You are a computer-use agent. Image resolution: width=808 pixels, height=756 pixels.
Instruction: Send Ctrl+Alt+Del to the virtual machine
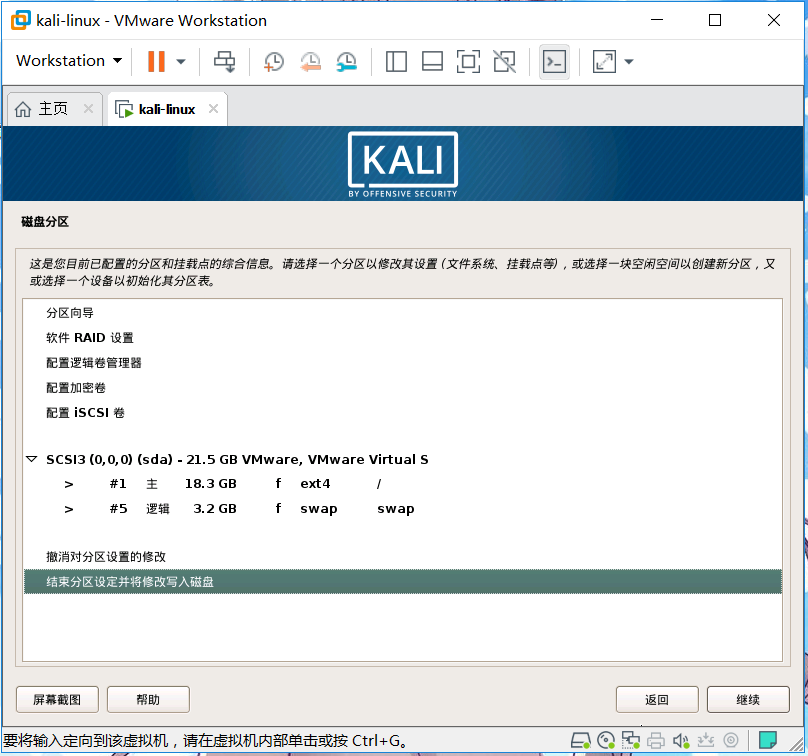pos(225,61)
